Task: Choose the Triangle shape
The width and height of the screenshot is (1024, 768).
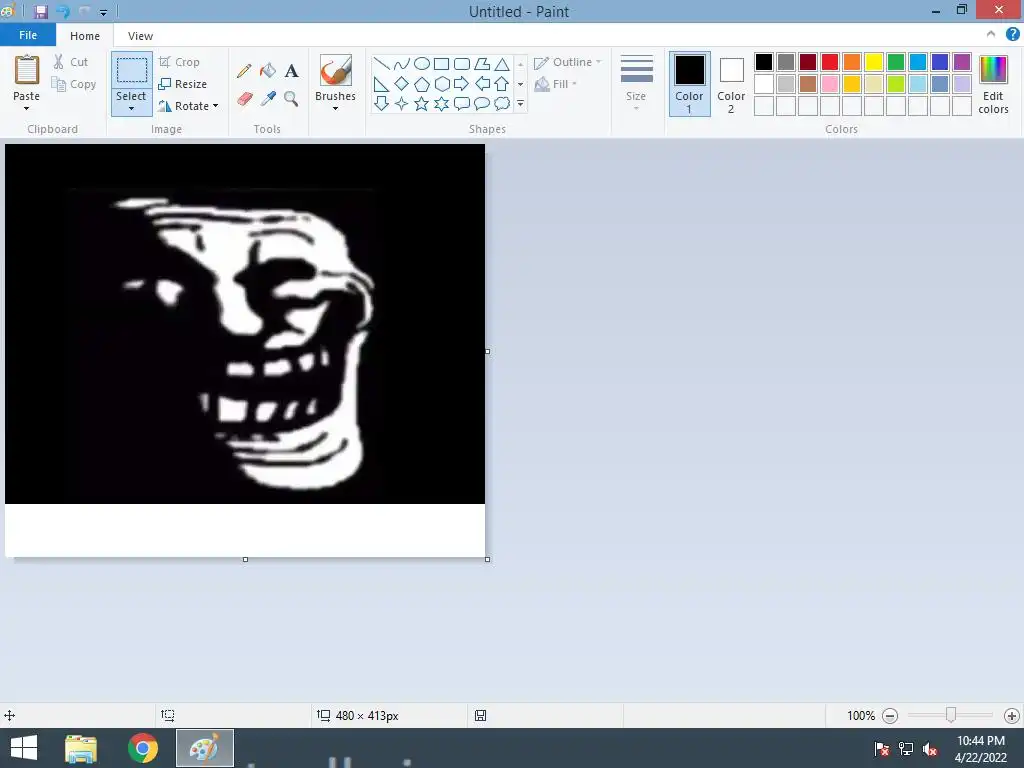Action: (x=502, y=63)
